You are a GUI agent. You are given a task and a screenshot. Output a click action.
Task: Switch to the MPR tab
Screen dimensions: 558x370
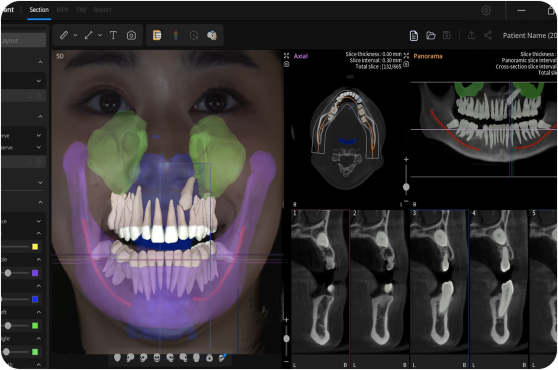(x=62, y=10)
